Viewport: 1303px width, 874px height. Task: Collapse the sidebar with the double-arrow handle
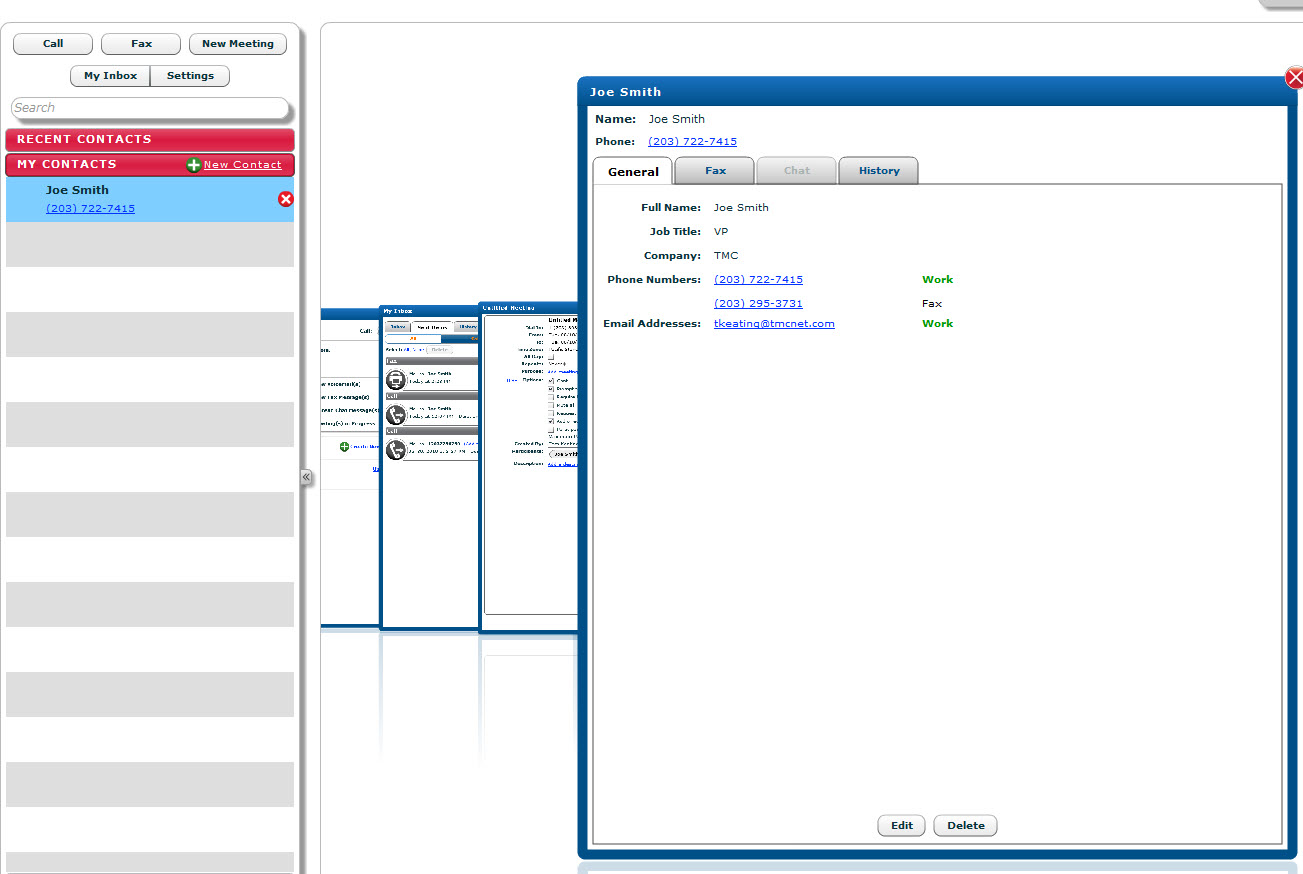[306, 478]
